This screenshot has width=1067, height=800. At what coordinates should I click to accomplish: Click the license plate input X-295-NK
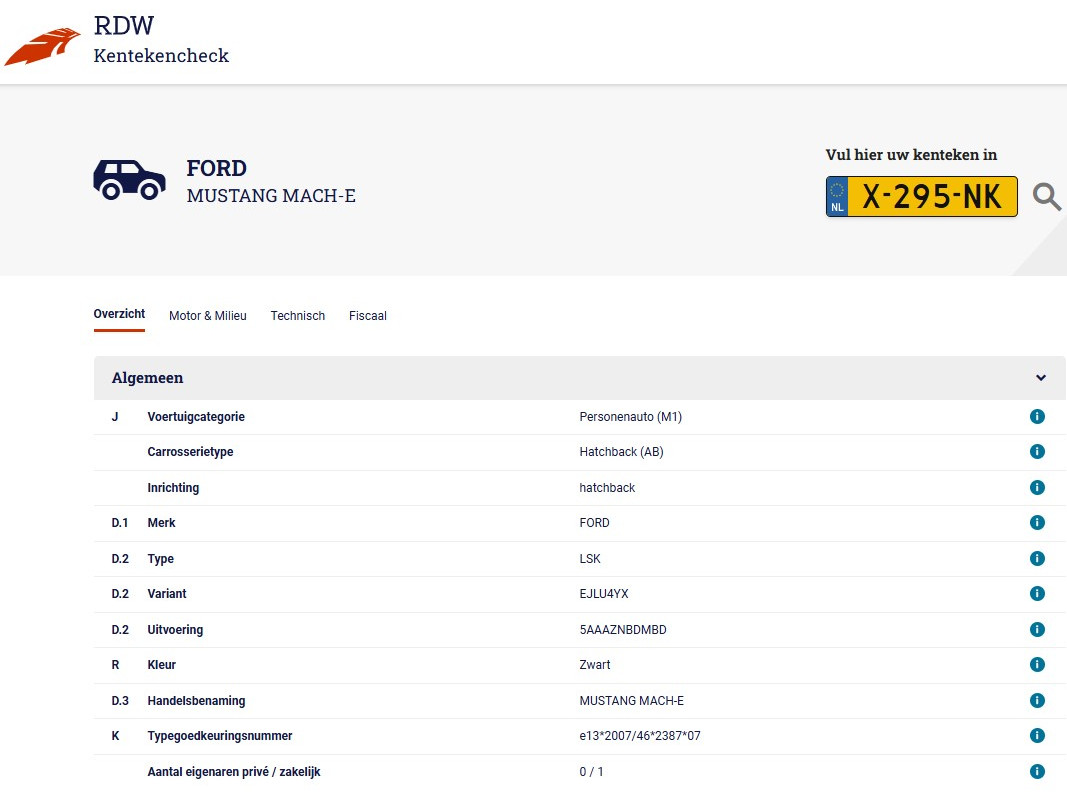[x=921, y=197]
